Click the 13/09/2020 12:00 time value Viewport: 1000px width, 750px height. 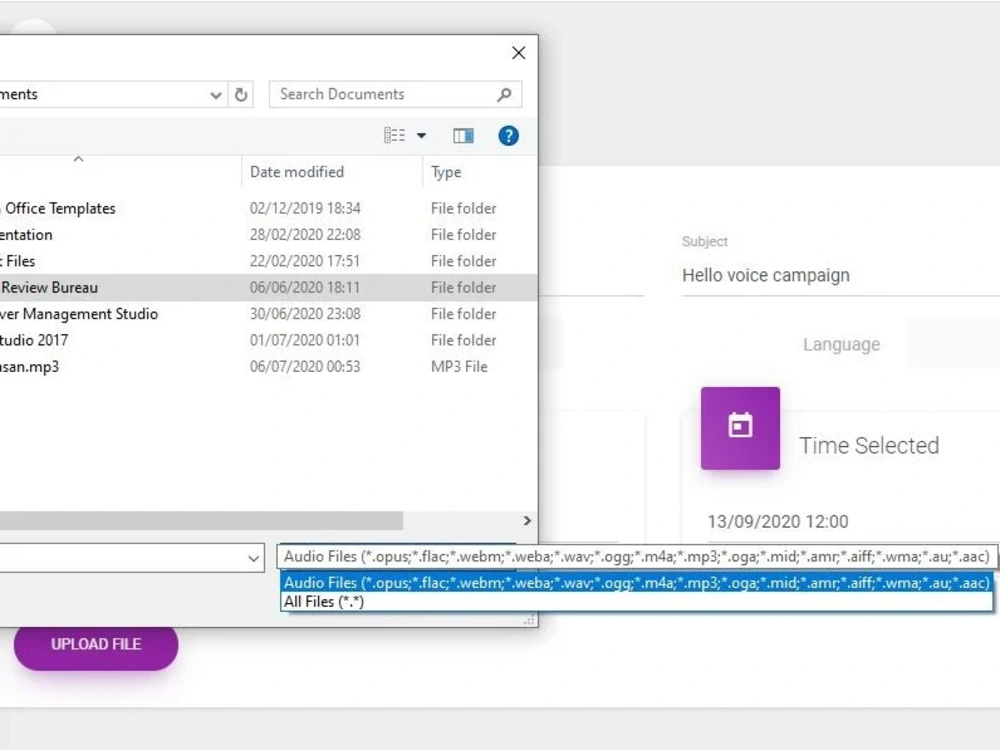777,522
